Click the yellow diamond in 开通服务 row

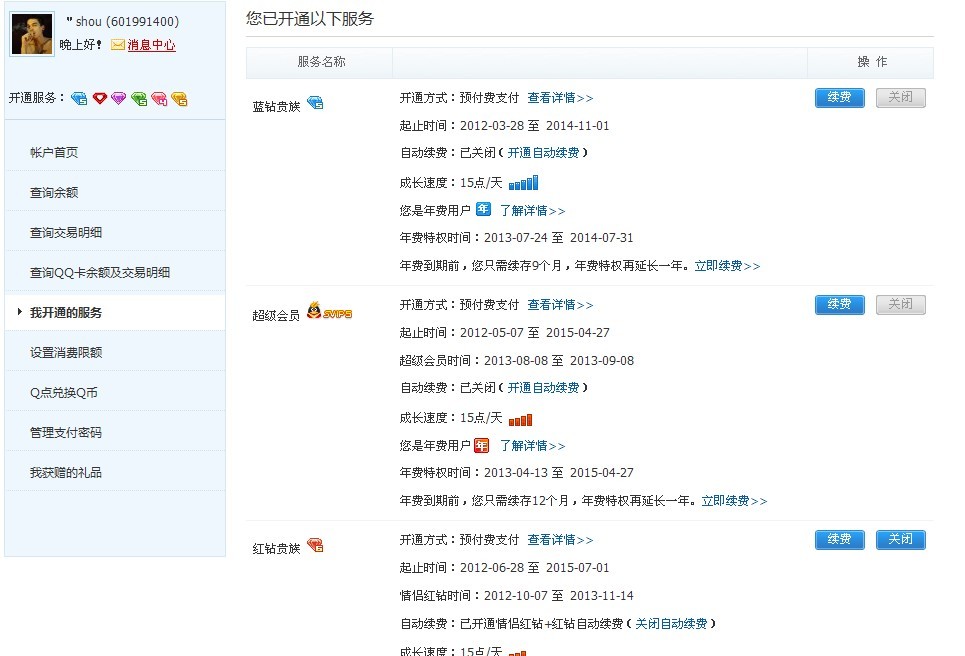click(x=180, y=98)
